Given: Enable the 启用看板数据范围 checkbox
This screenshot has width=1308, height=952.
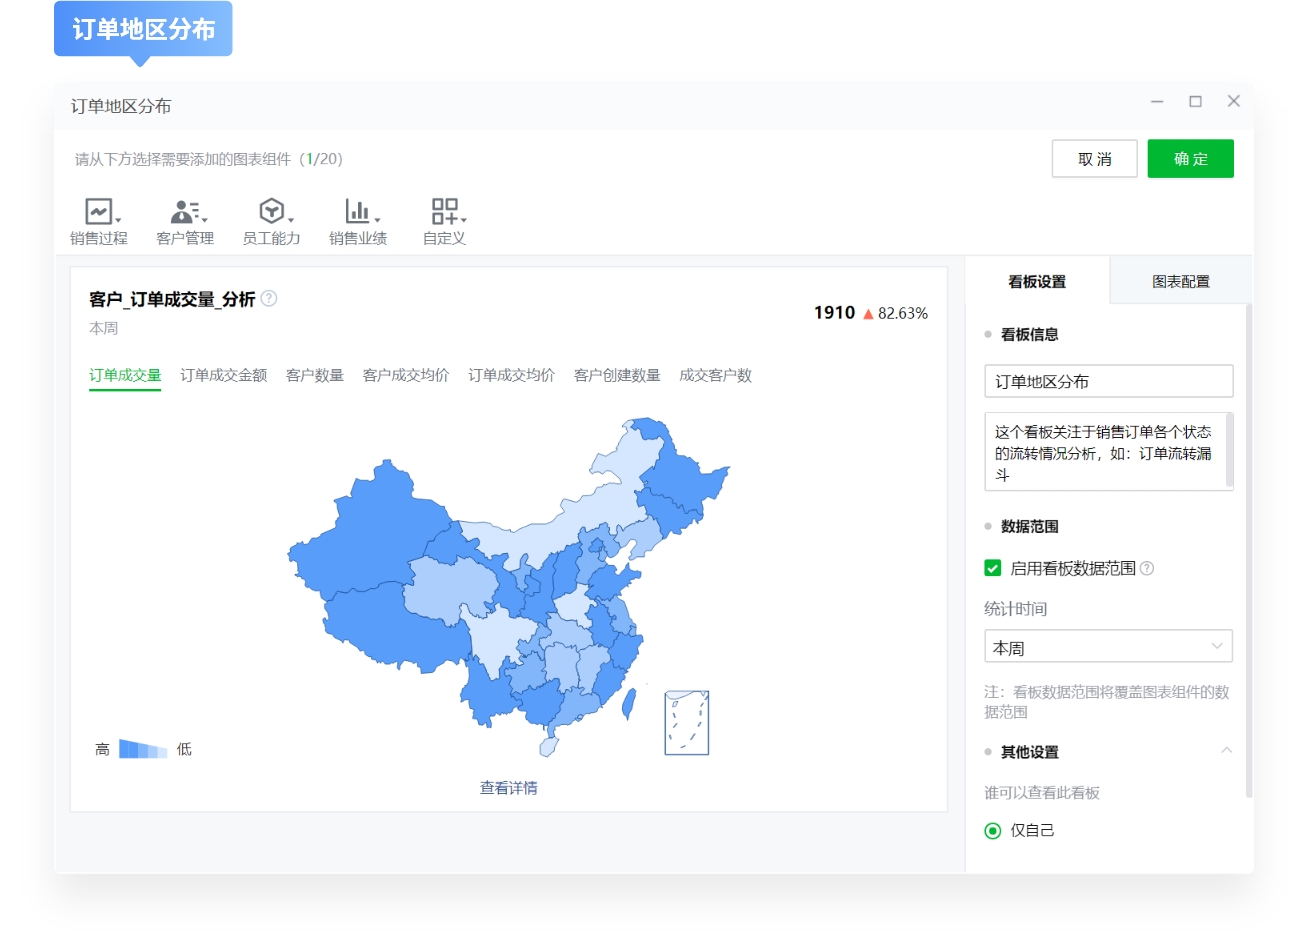Looking at the screenshot, I should pos(991,568).
